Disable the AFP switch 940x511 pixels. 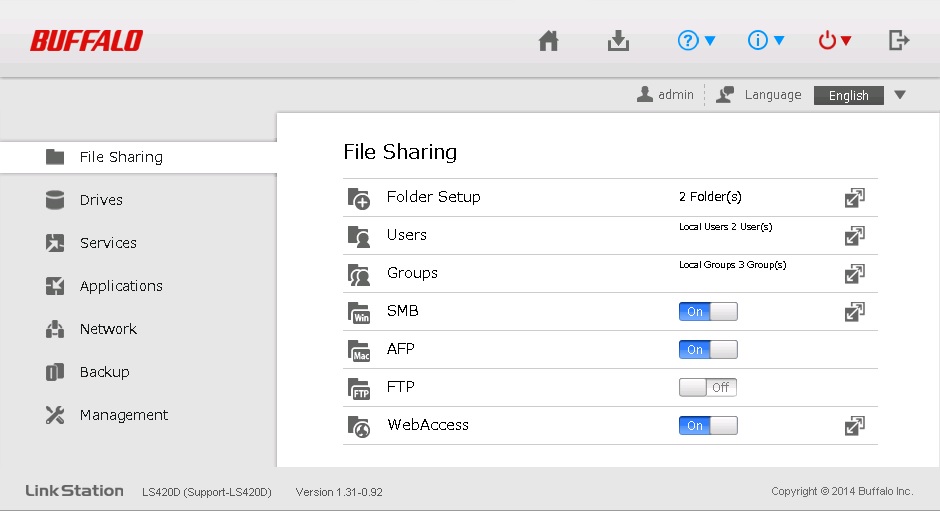point(708,350)
